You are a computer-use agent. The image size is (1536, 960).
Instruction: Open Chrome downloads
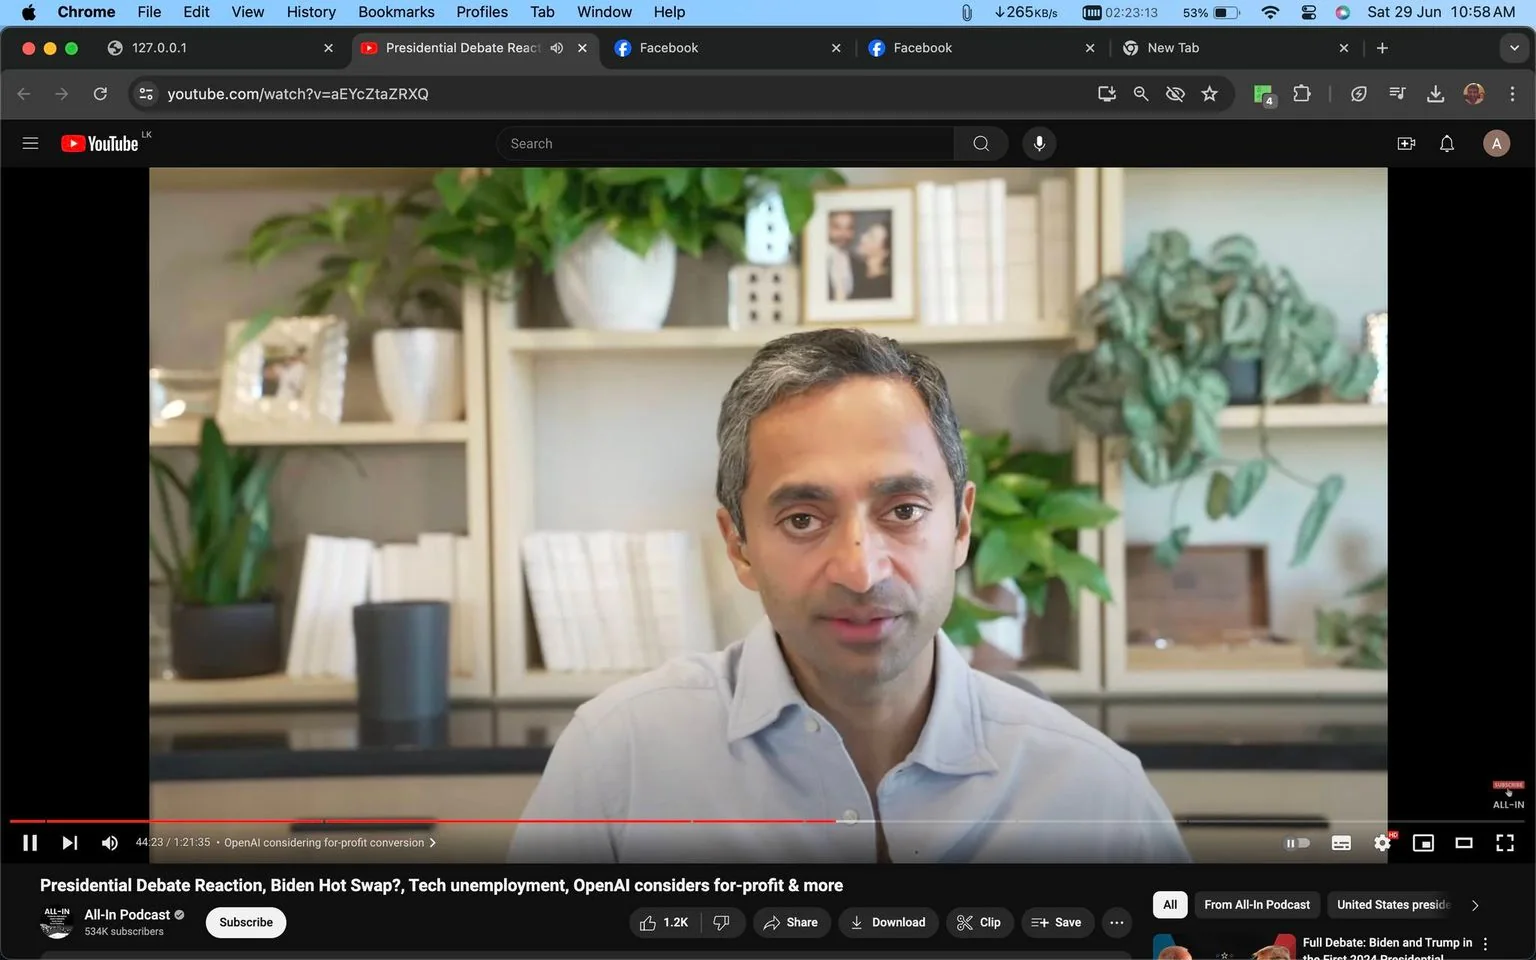(x=1435, y=94)
